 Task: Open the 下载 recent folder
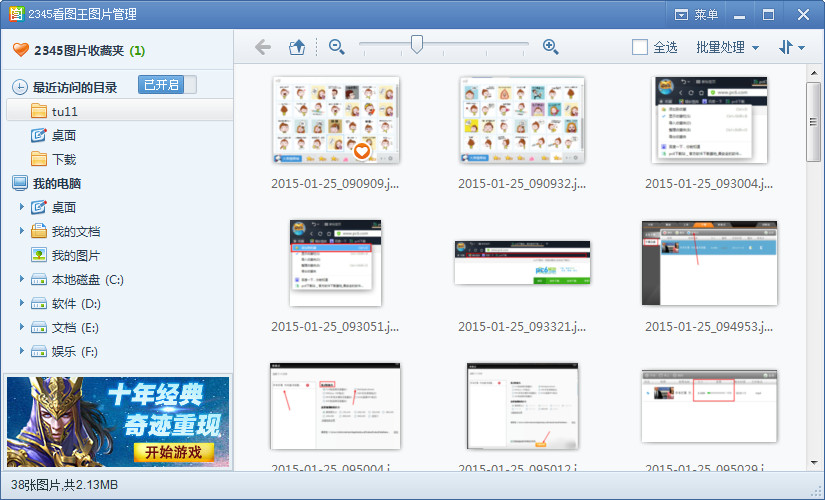pos(64,159)
